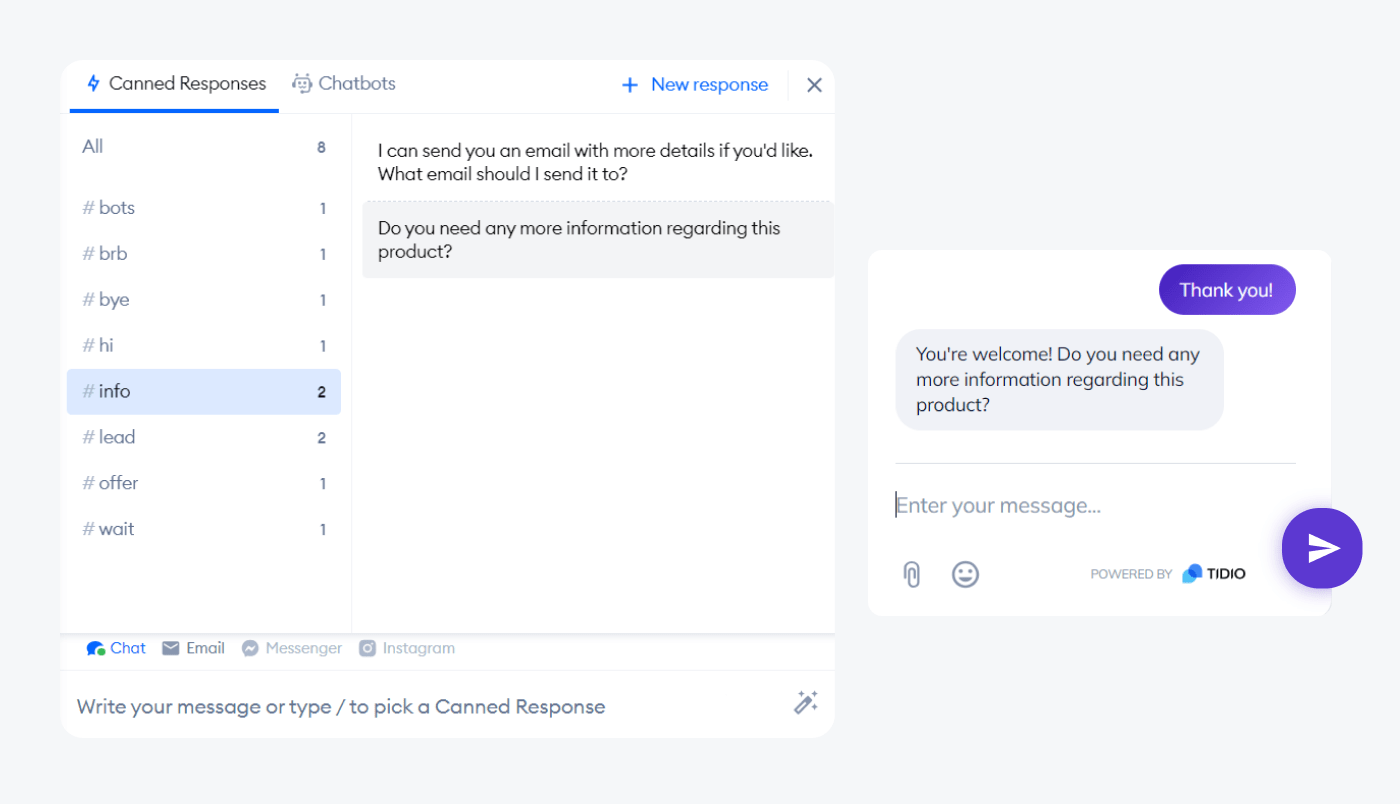This screenshot has height=804, width=1400.
Task: Click the Email envelope icon
Action: click(171, 648)
